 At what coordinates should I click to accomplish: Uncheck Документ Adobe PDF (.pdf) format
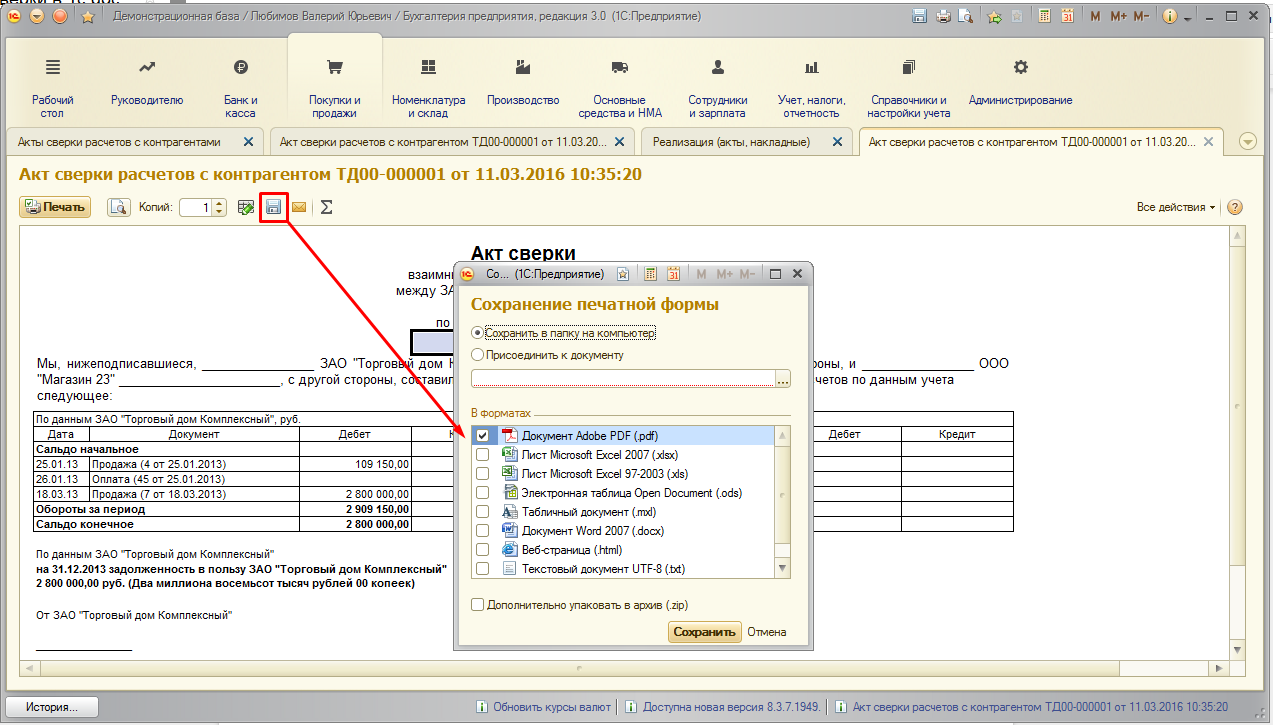(483, 435)
